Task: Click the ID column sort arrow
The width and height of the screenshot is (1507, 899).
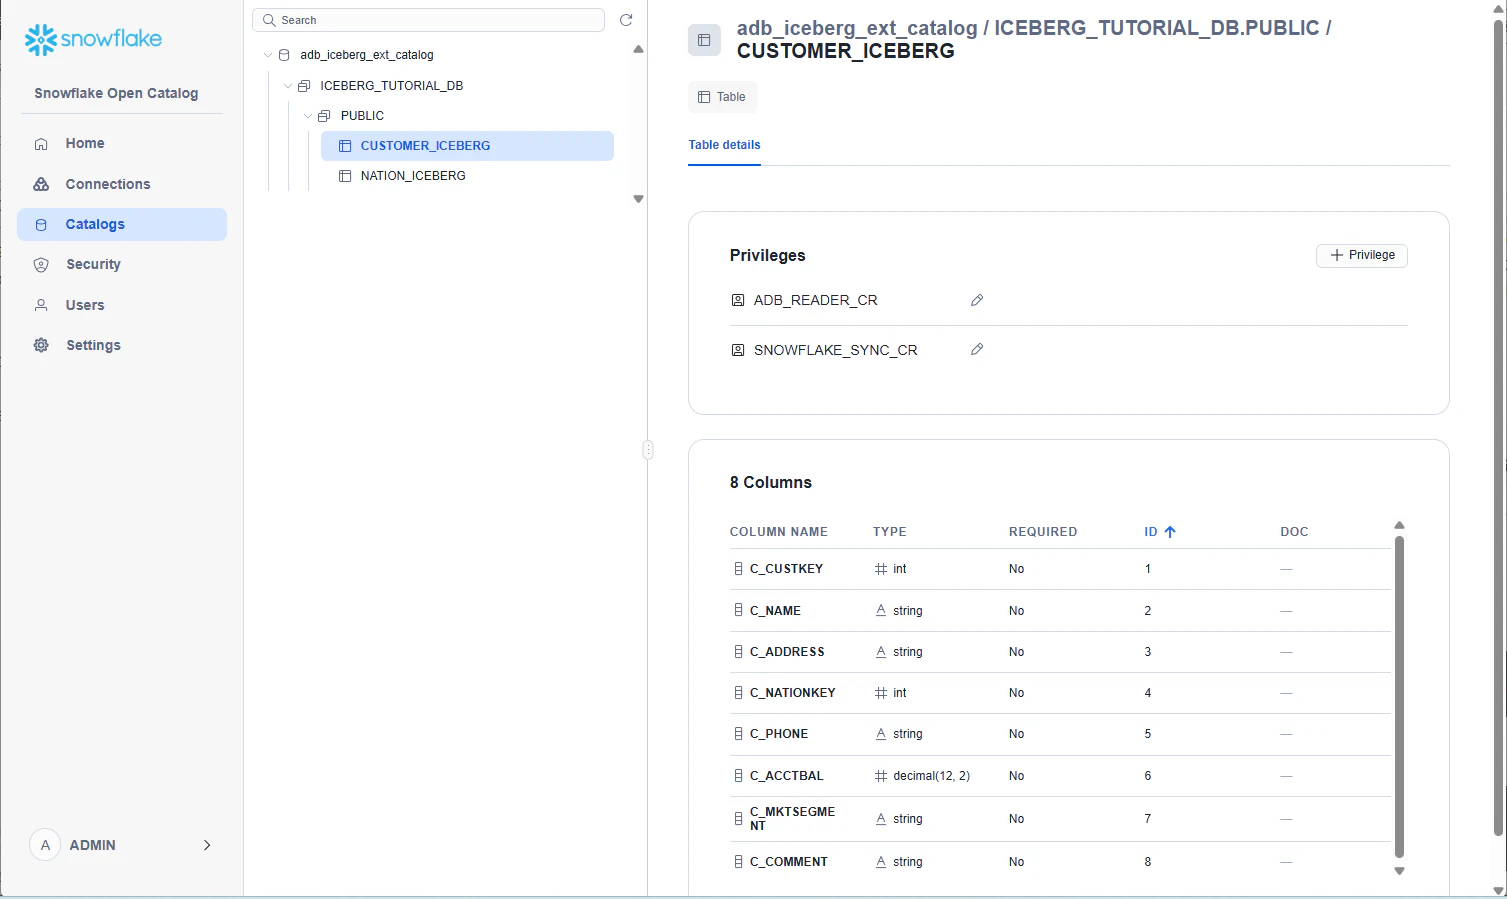Action: point(1170,532)
